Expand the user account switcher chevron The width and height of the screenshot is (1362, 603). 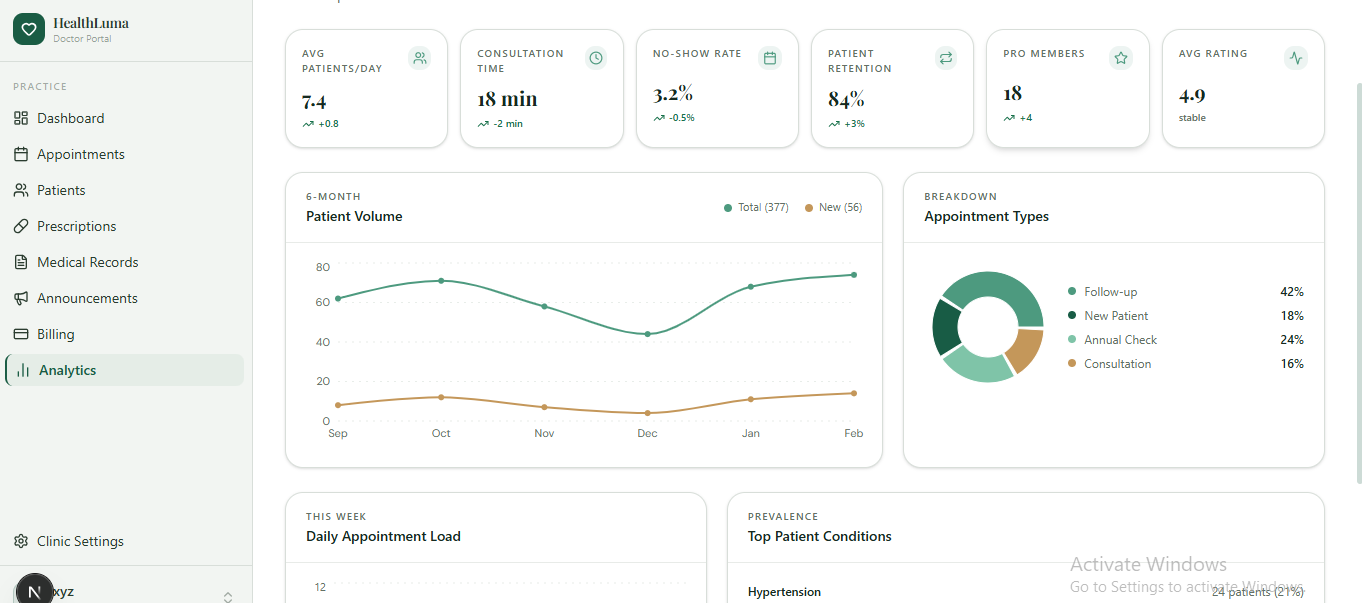click(x=228, y=596)
